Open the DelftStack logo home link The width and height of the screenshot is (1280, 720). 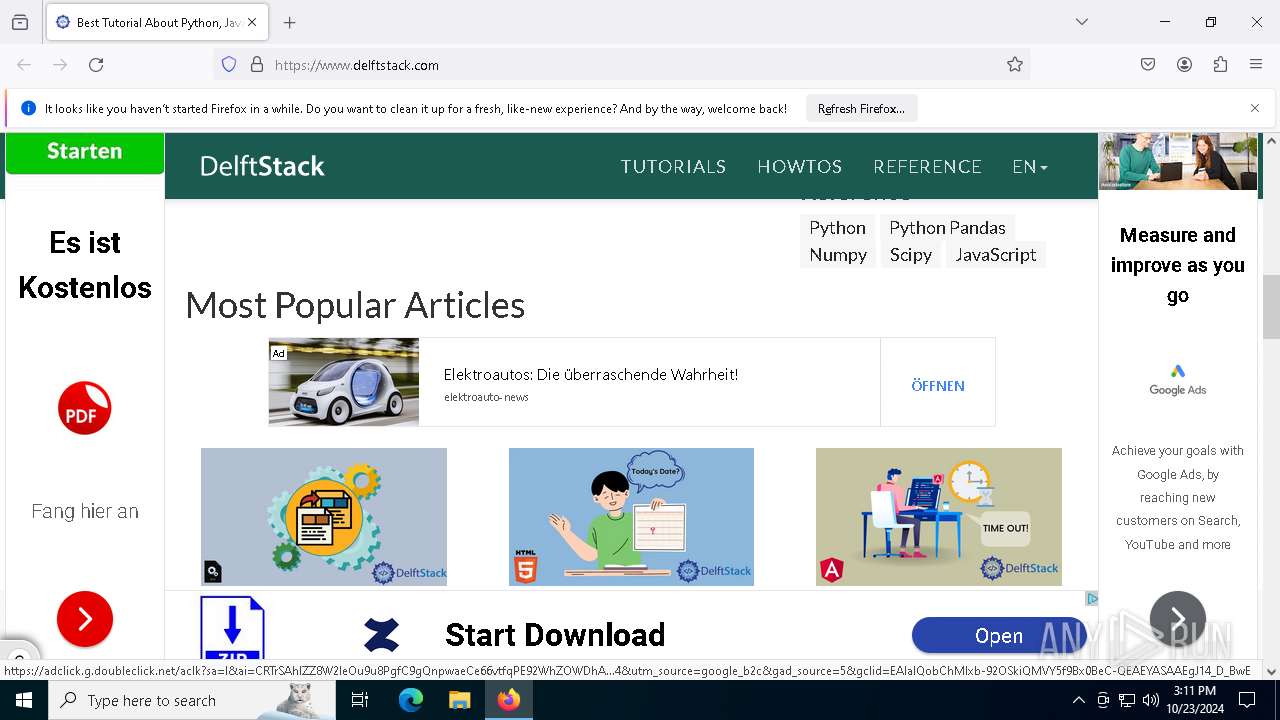click(x=262, y=166)
